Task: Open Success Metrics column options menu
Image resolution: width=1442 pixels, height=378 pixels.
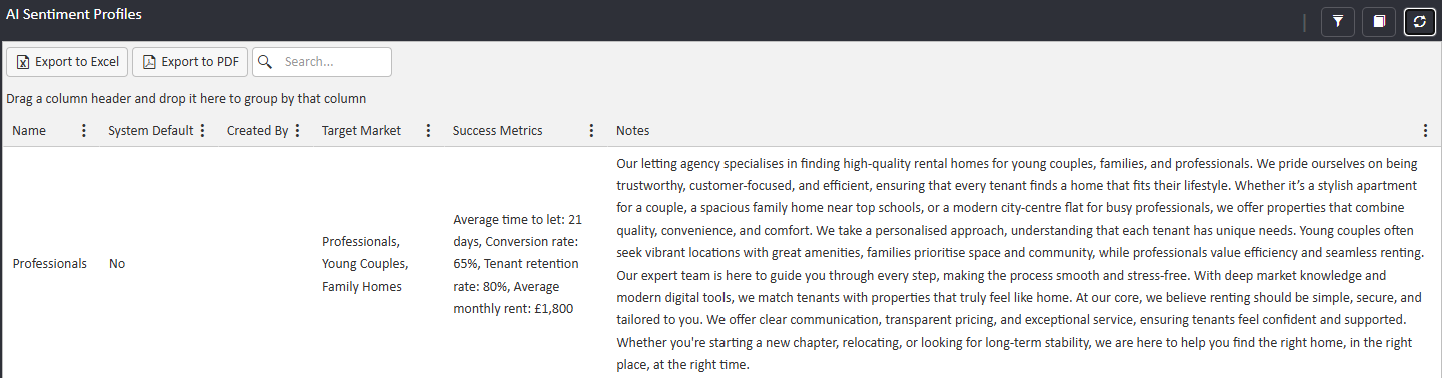Action: (x=591, y=131)
